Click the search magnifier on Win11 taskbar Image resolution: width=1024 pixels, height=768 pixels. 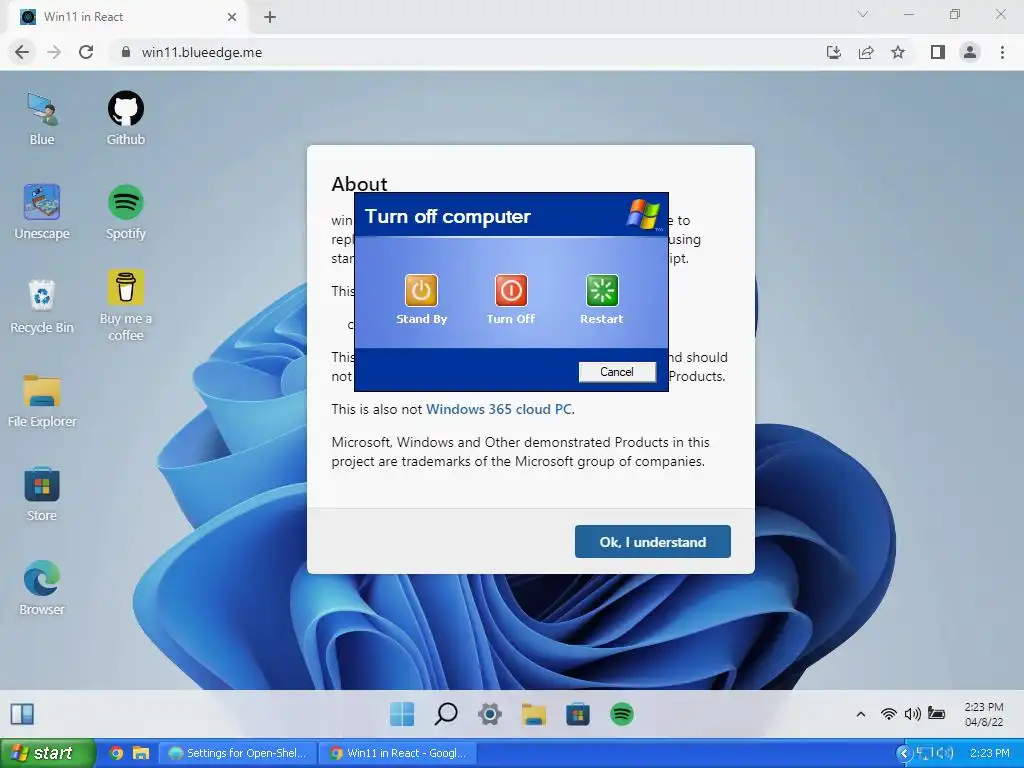click(446, 714)
